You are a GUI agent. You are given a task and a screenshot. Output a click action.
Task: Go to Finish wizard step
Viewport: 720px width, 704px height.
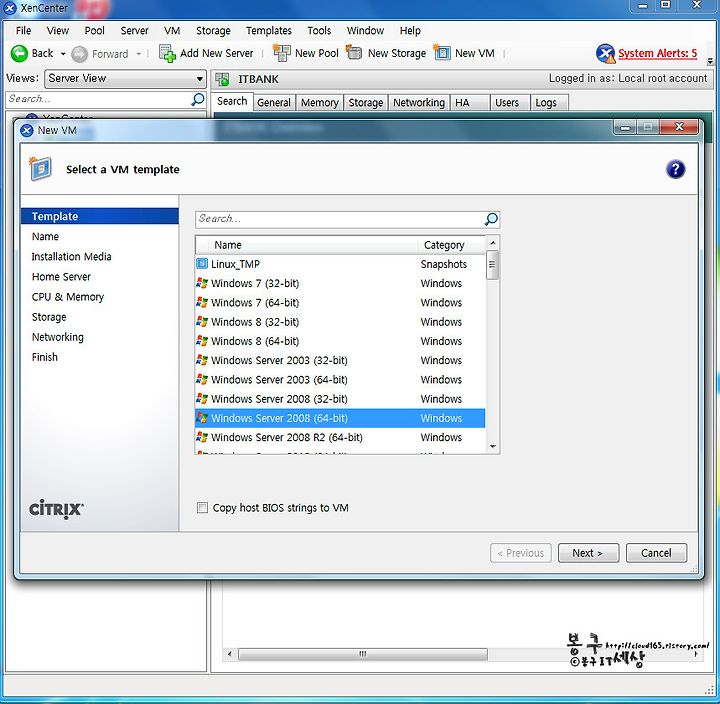coord(45,357)
